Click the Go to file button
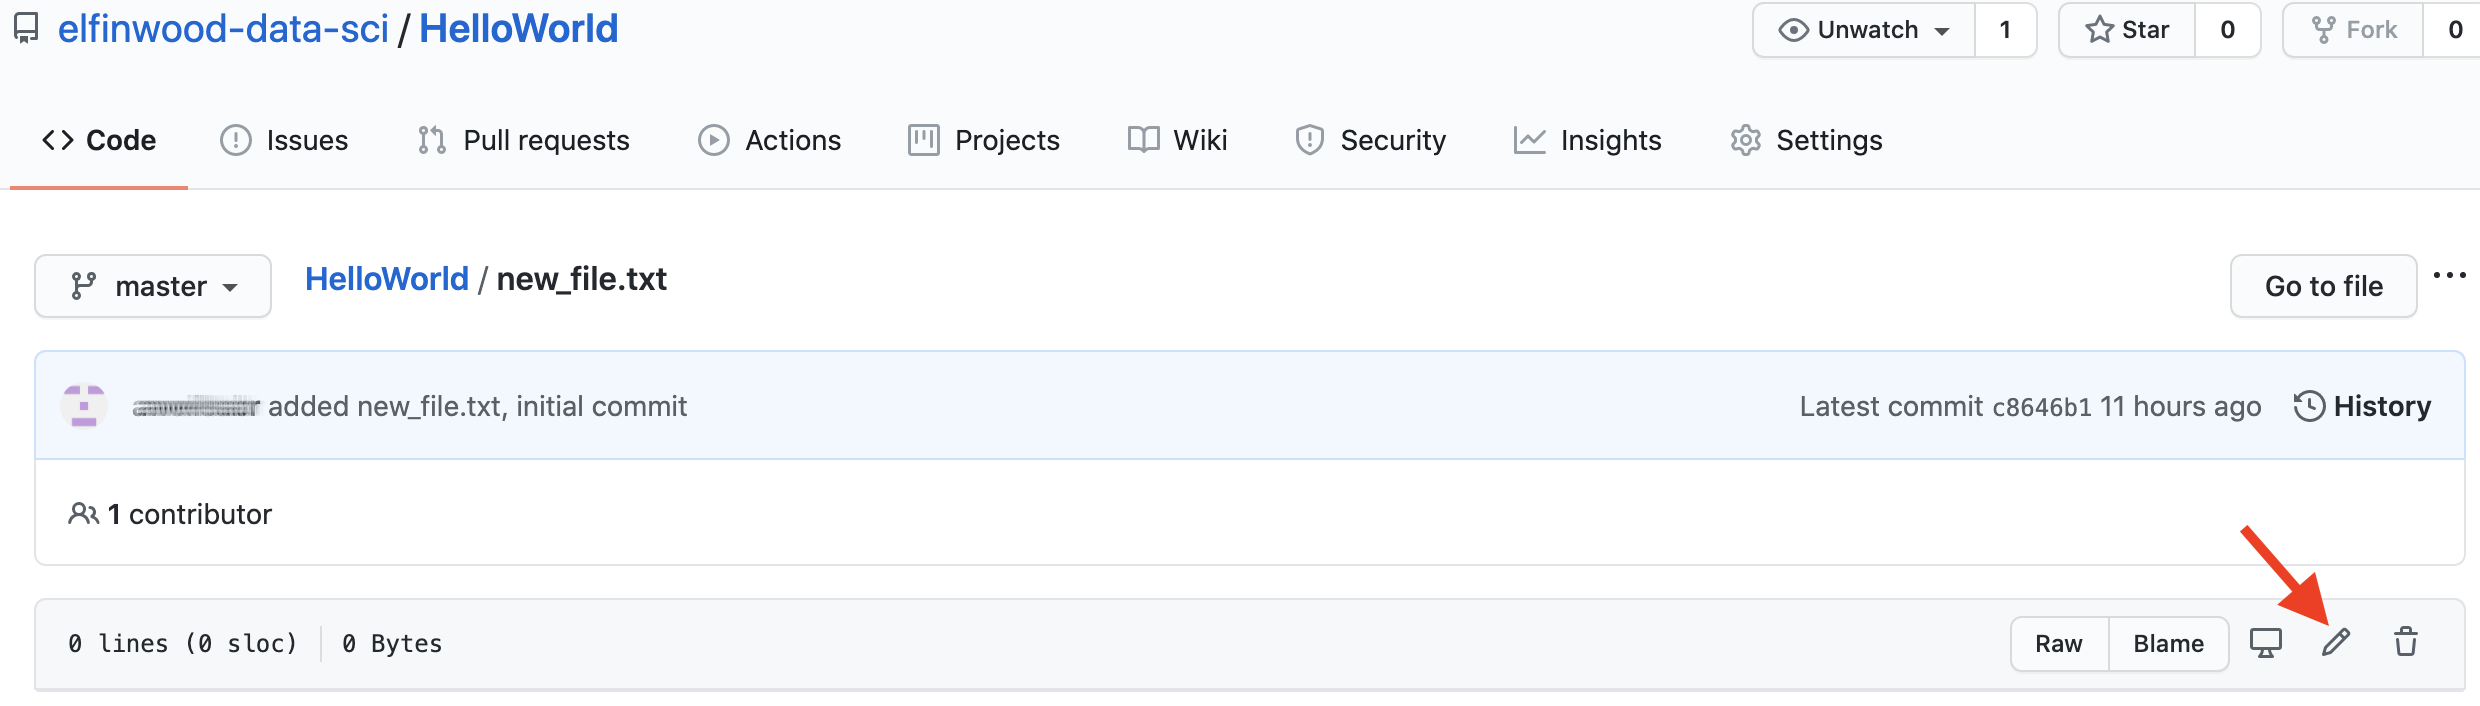 point(2323,286)
